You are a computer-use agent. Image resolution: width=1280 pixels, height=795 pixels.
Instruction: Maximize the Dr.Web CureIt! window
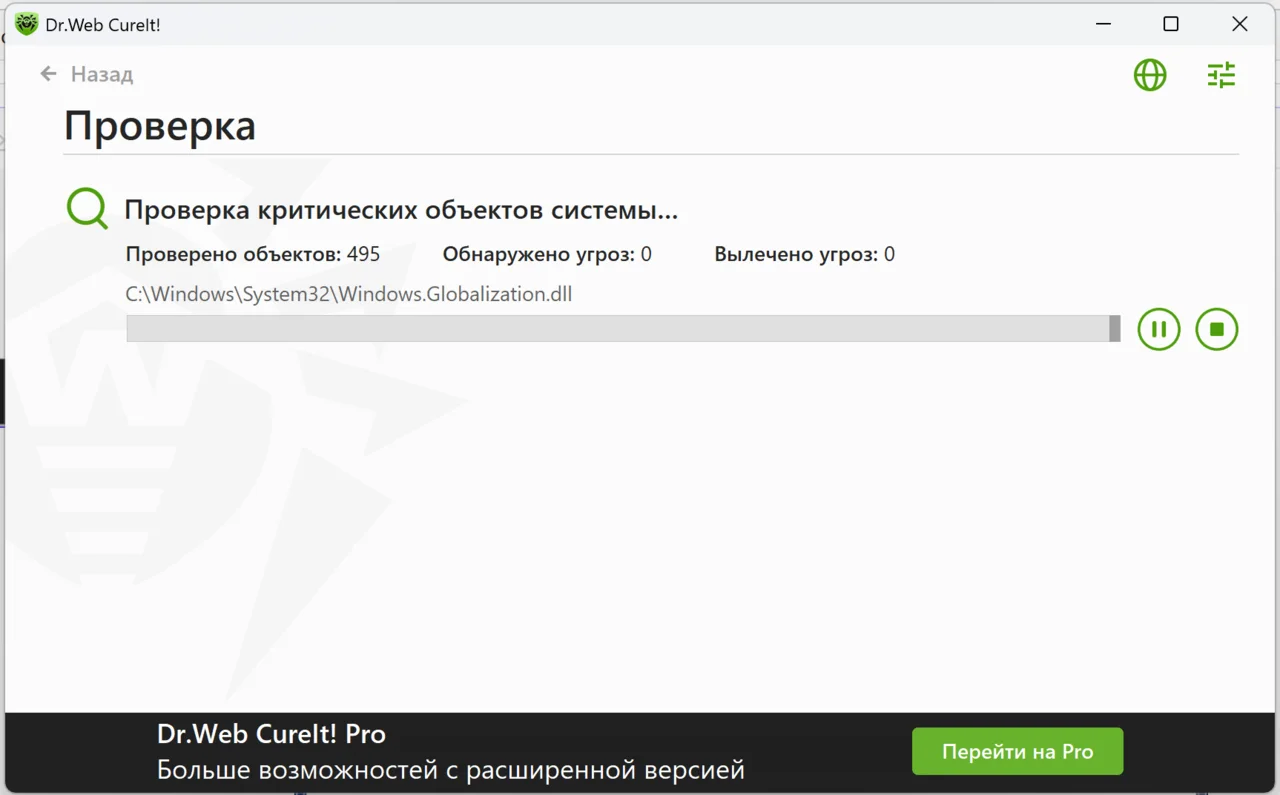click(x=1171, y=24)
